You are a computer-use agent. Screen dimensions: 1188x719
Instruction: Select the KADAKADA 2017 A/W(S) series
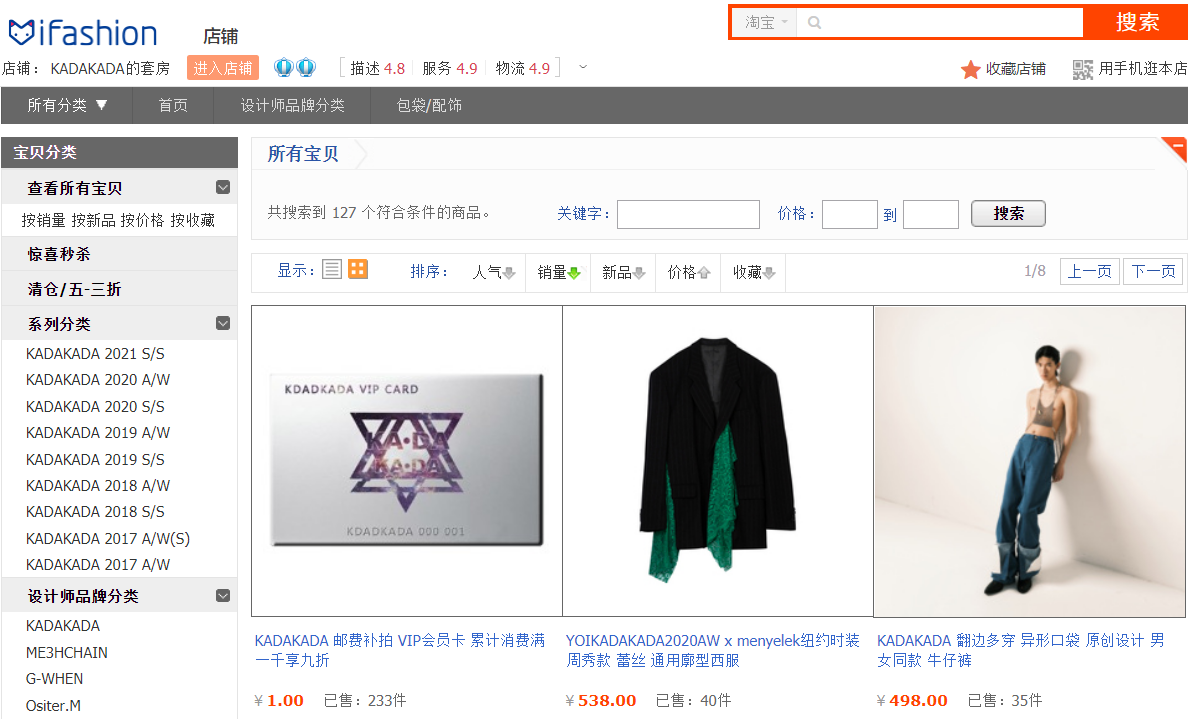(108, 539)
